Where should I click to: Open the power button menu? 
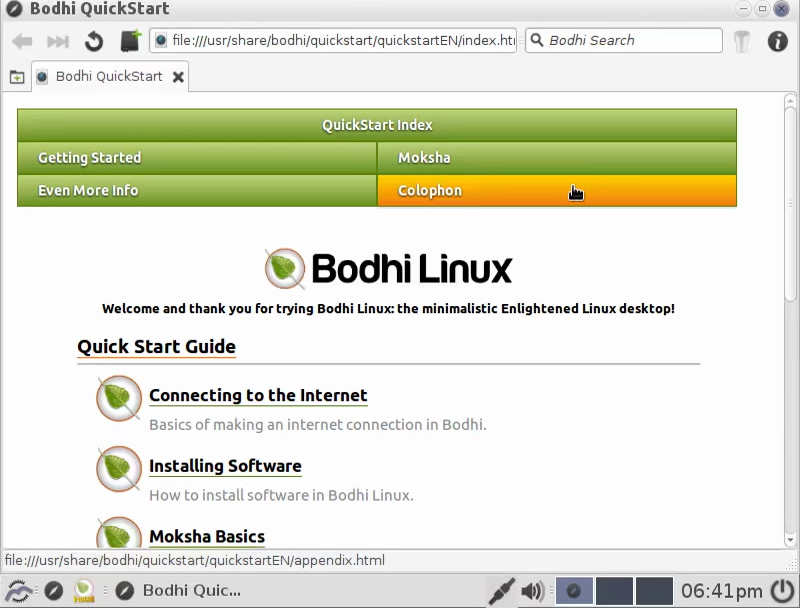pos(783,591)
